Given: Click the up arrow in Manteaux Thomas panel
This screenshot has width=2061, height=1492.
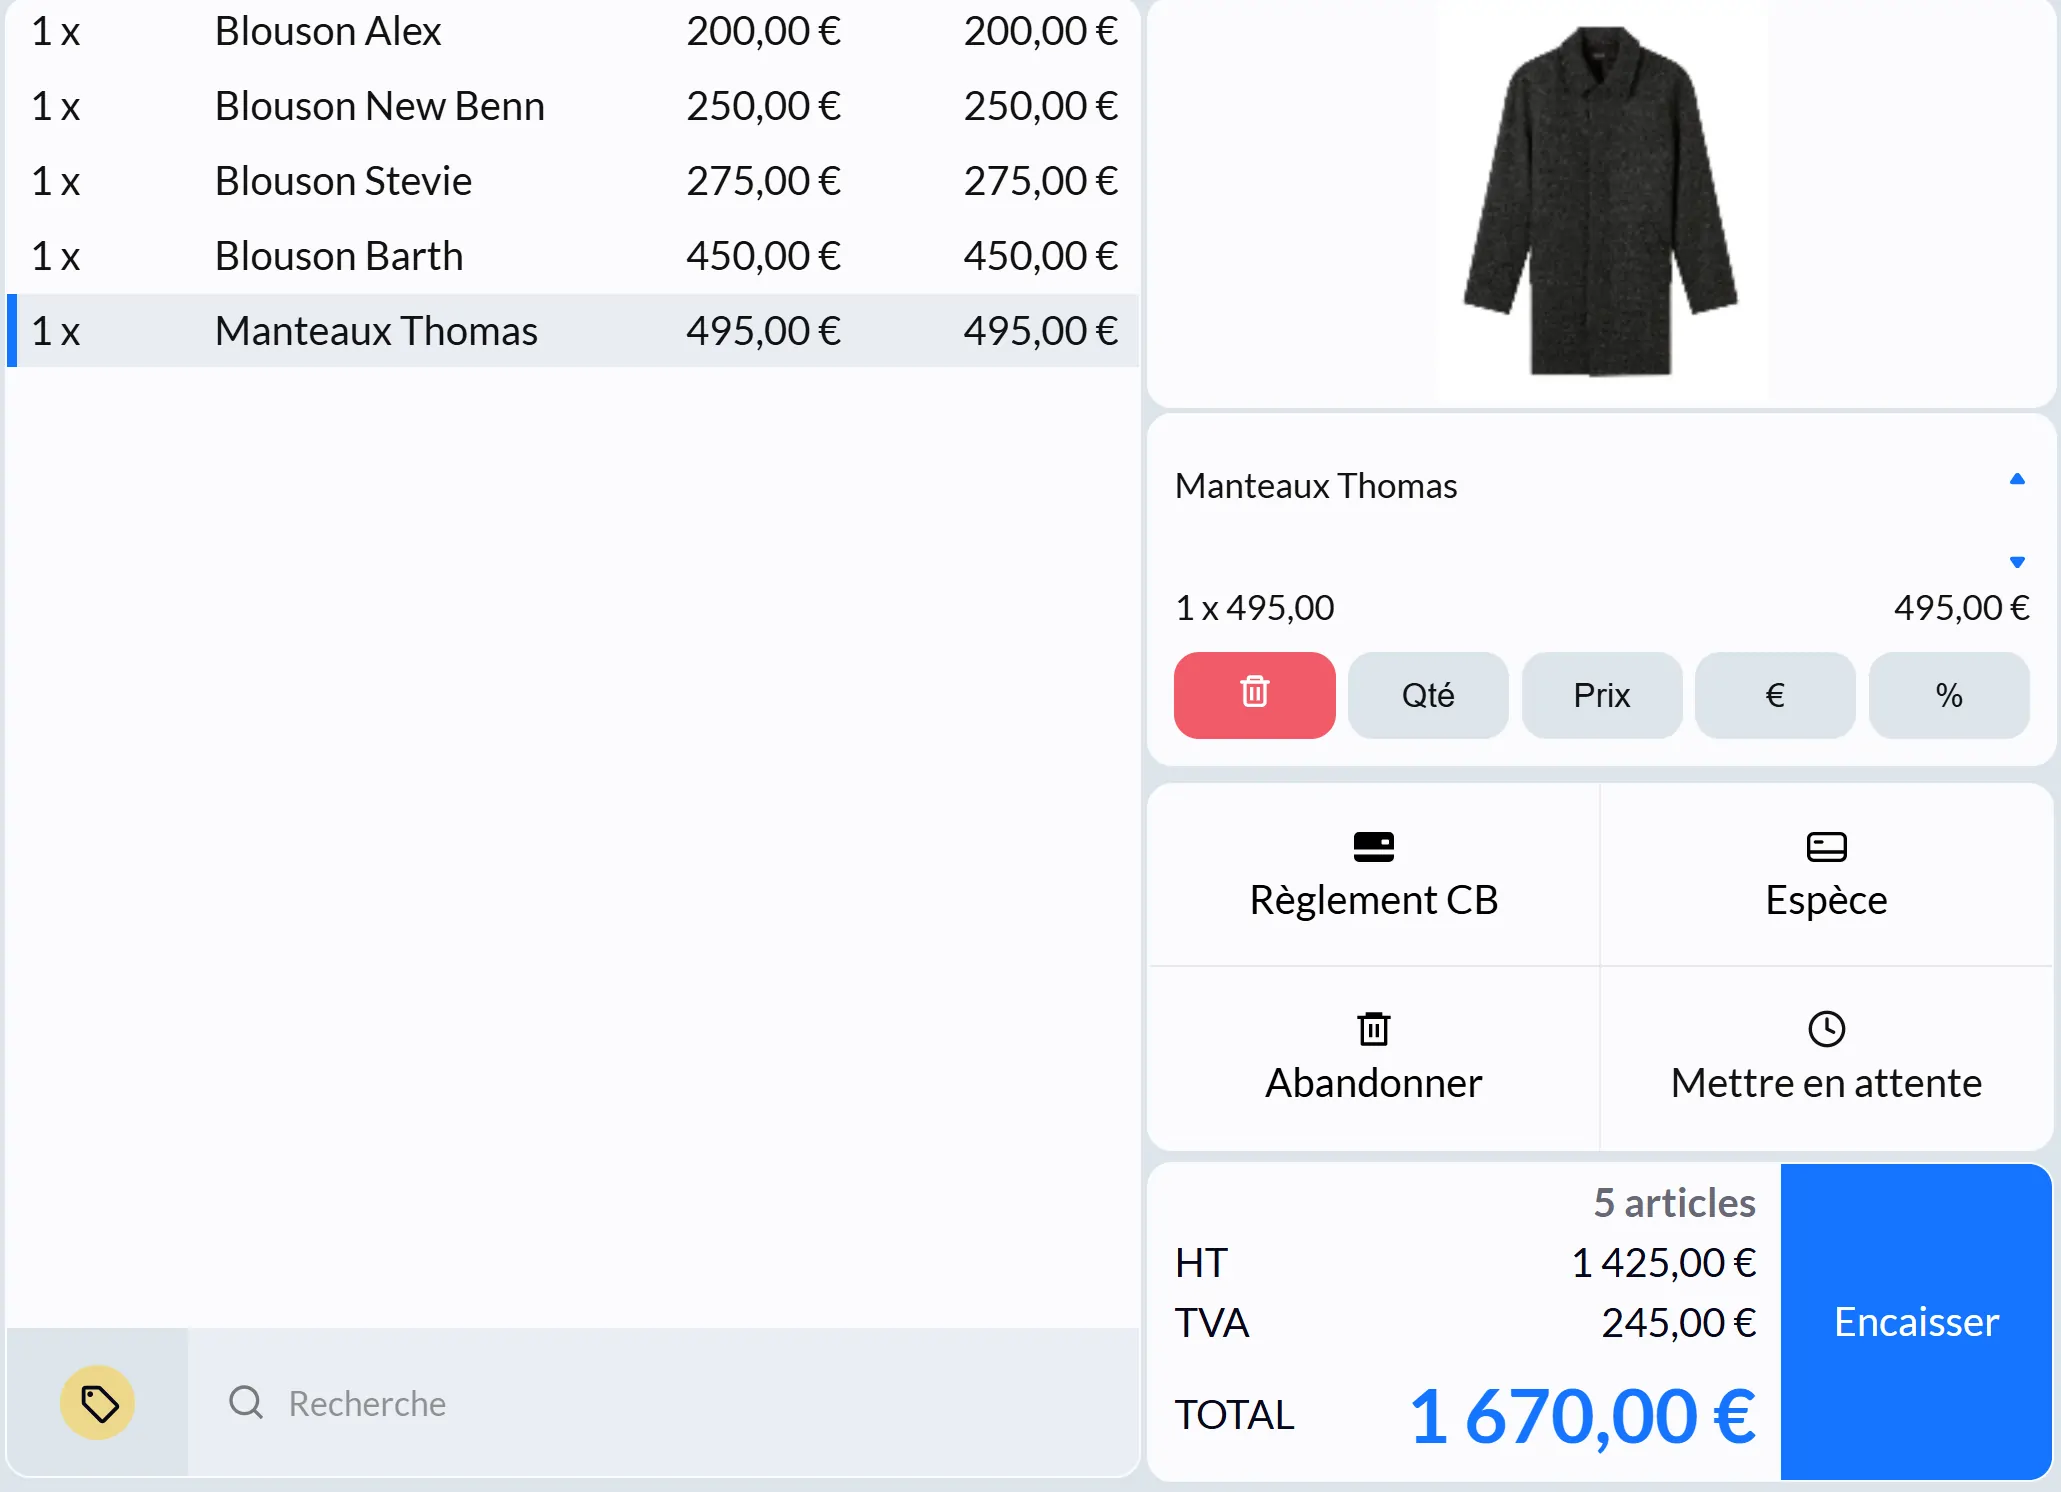Looking at the screenshot, I should 2017,479.
